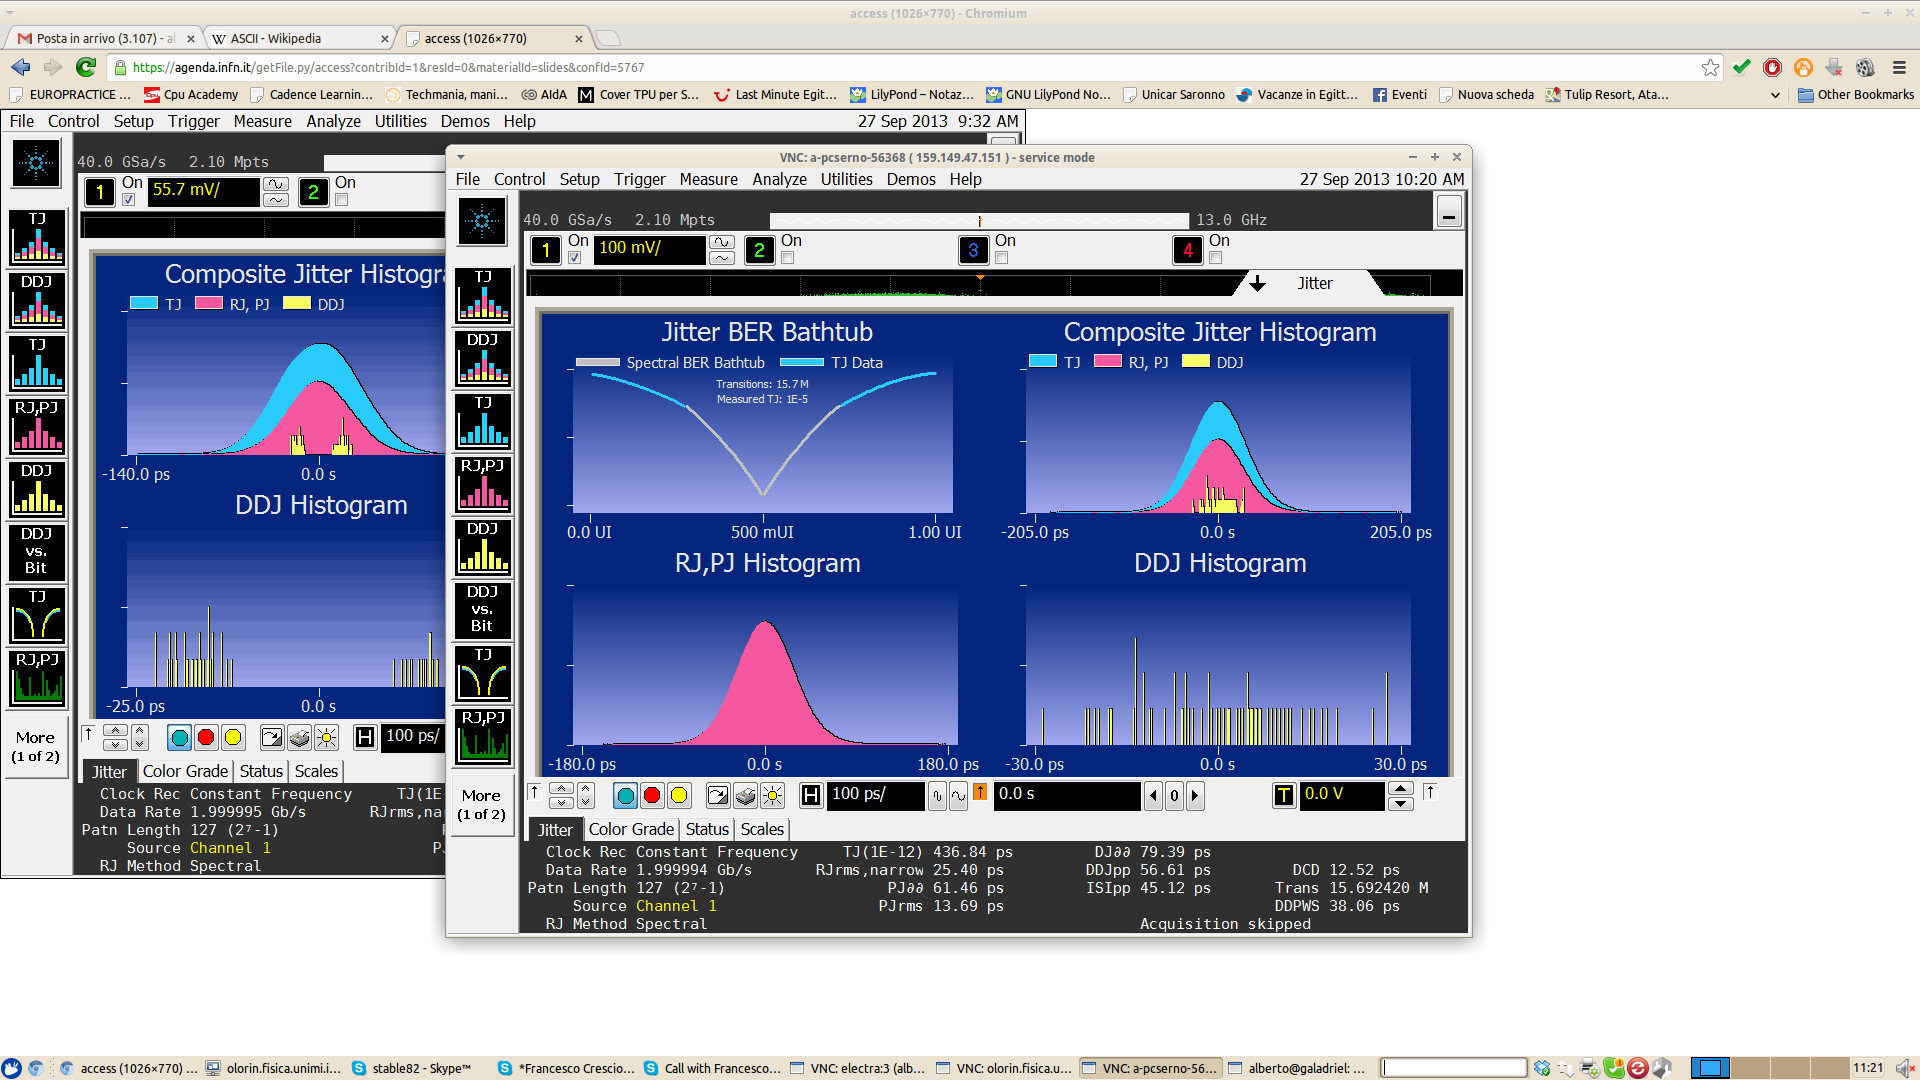This screenshot has height=1080, width=1920.
Task: Enable channel 2 On checkbox in VNC window
Action: click(x=788, y=258)
